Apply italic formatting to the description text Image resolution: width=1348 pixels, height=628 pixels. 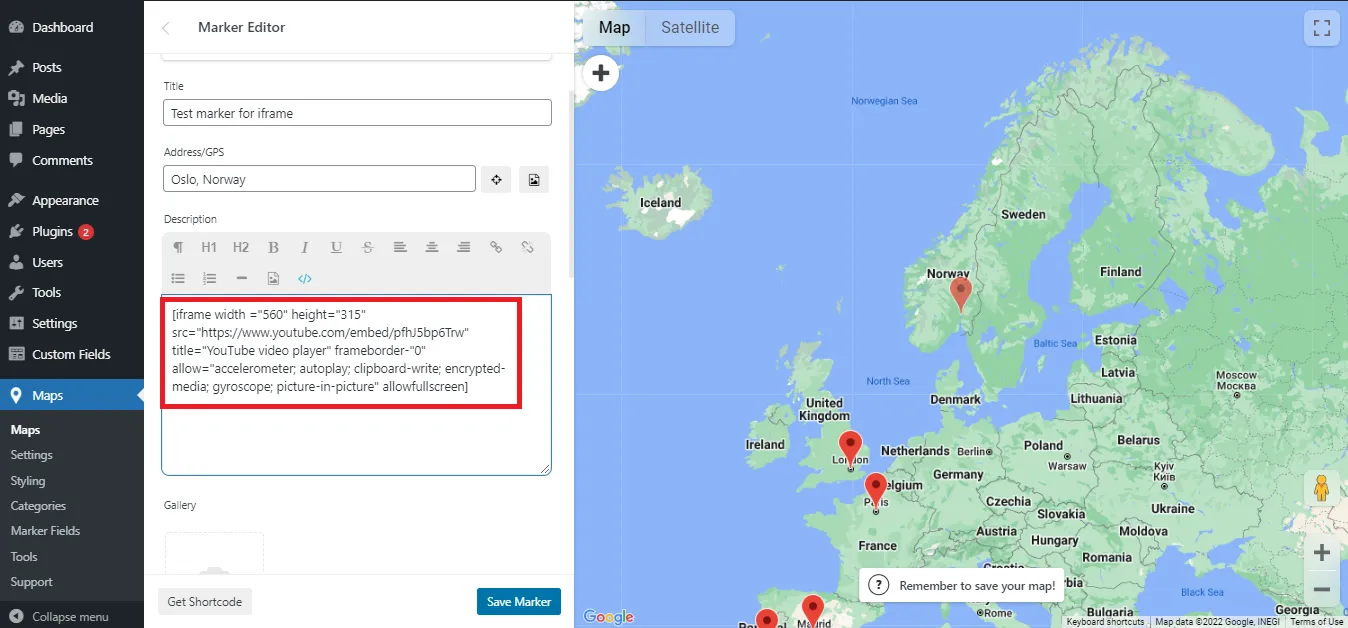click(x=305, y=247)
